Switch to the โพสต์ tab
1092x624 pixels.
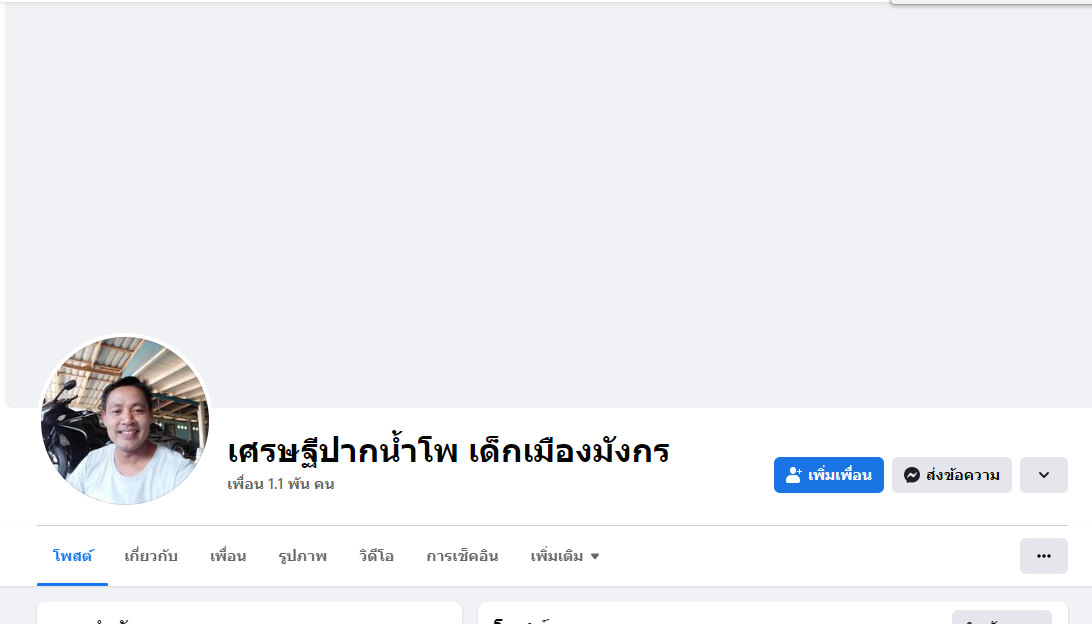(72, 556)
